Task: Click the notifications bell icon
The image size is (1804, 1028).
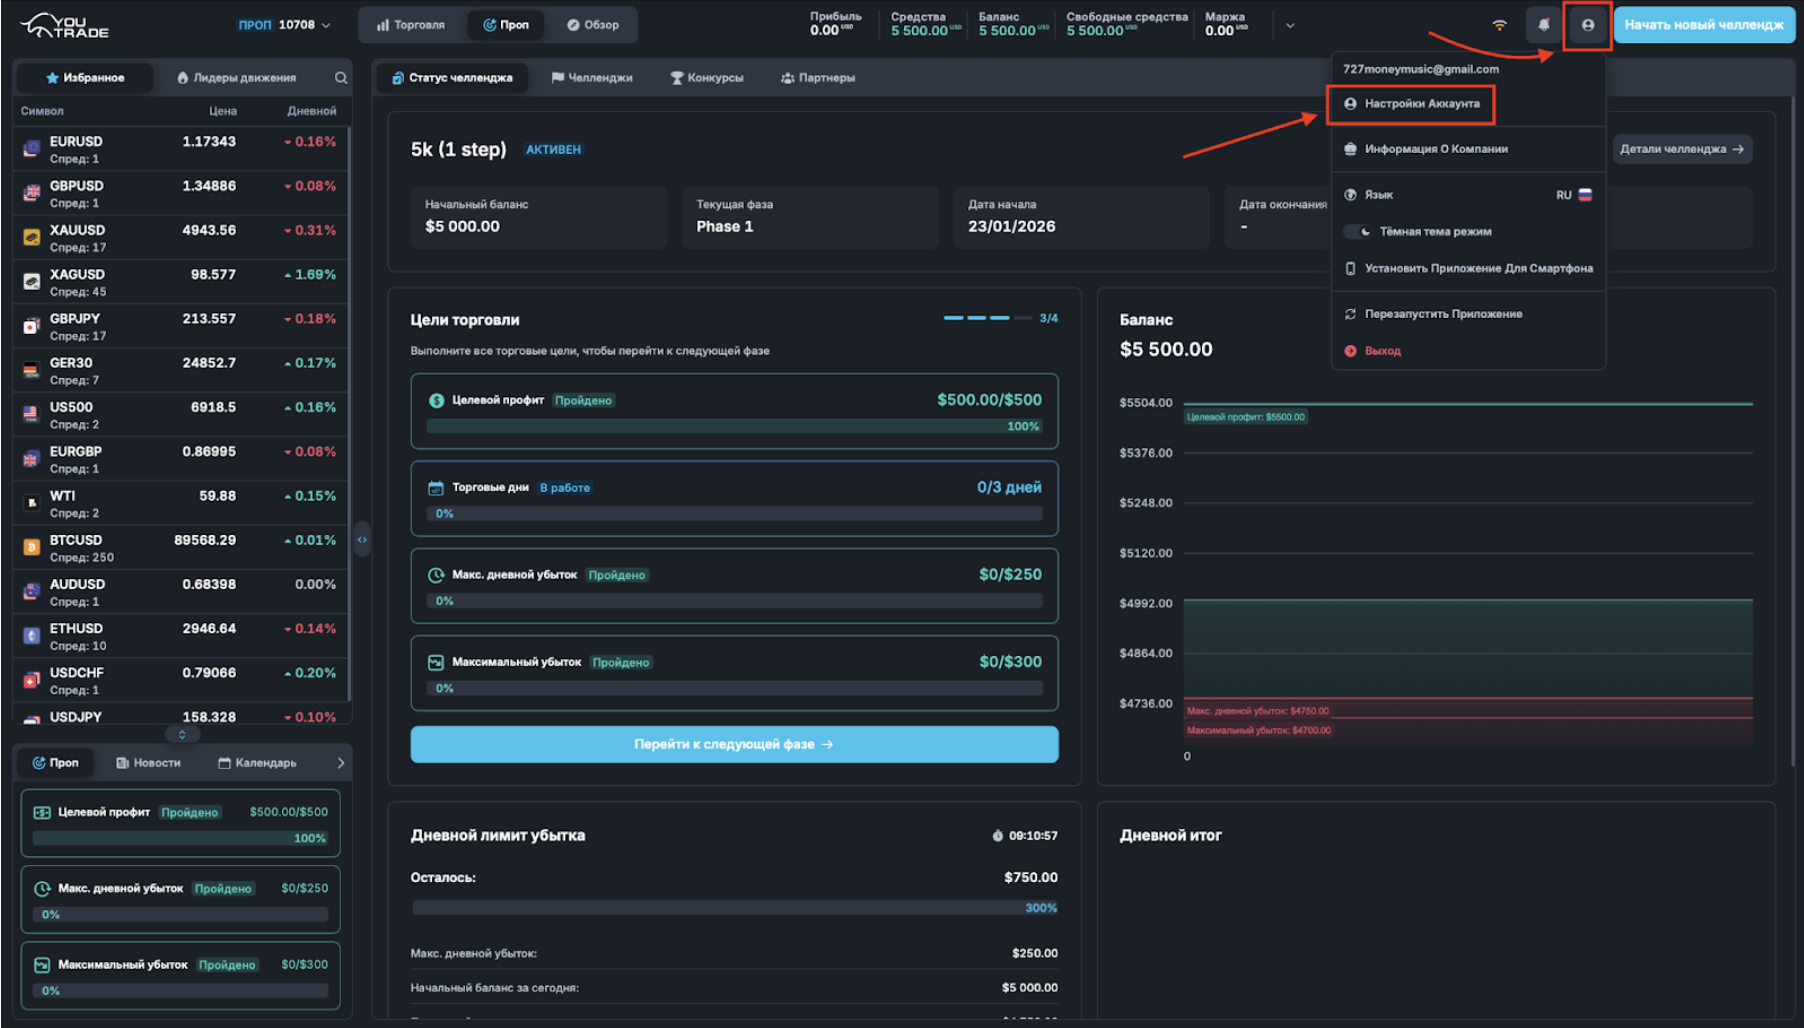Action: click(1544, 25)
